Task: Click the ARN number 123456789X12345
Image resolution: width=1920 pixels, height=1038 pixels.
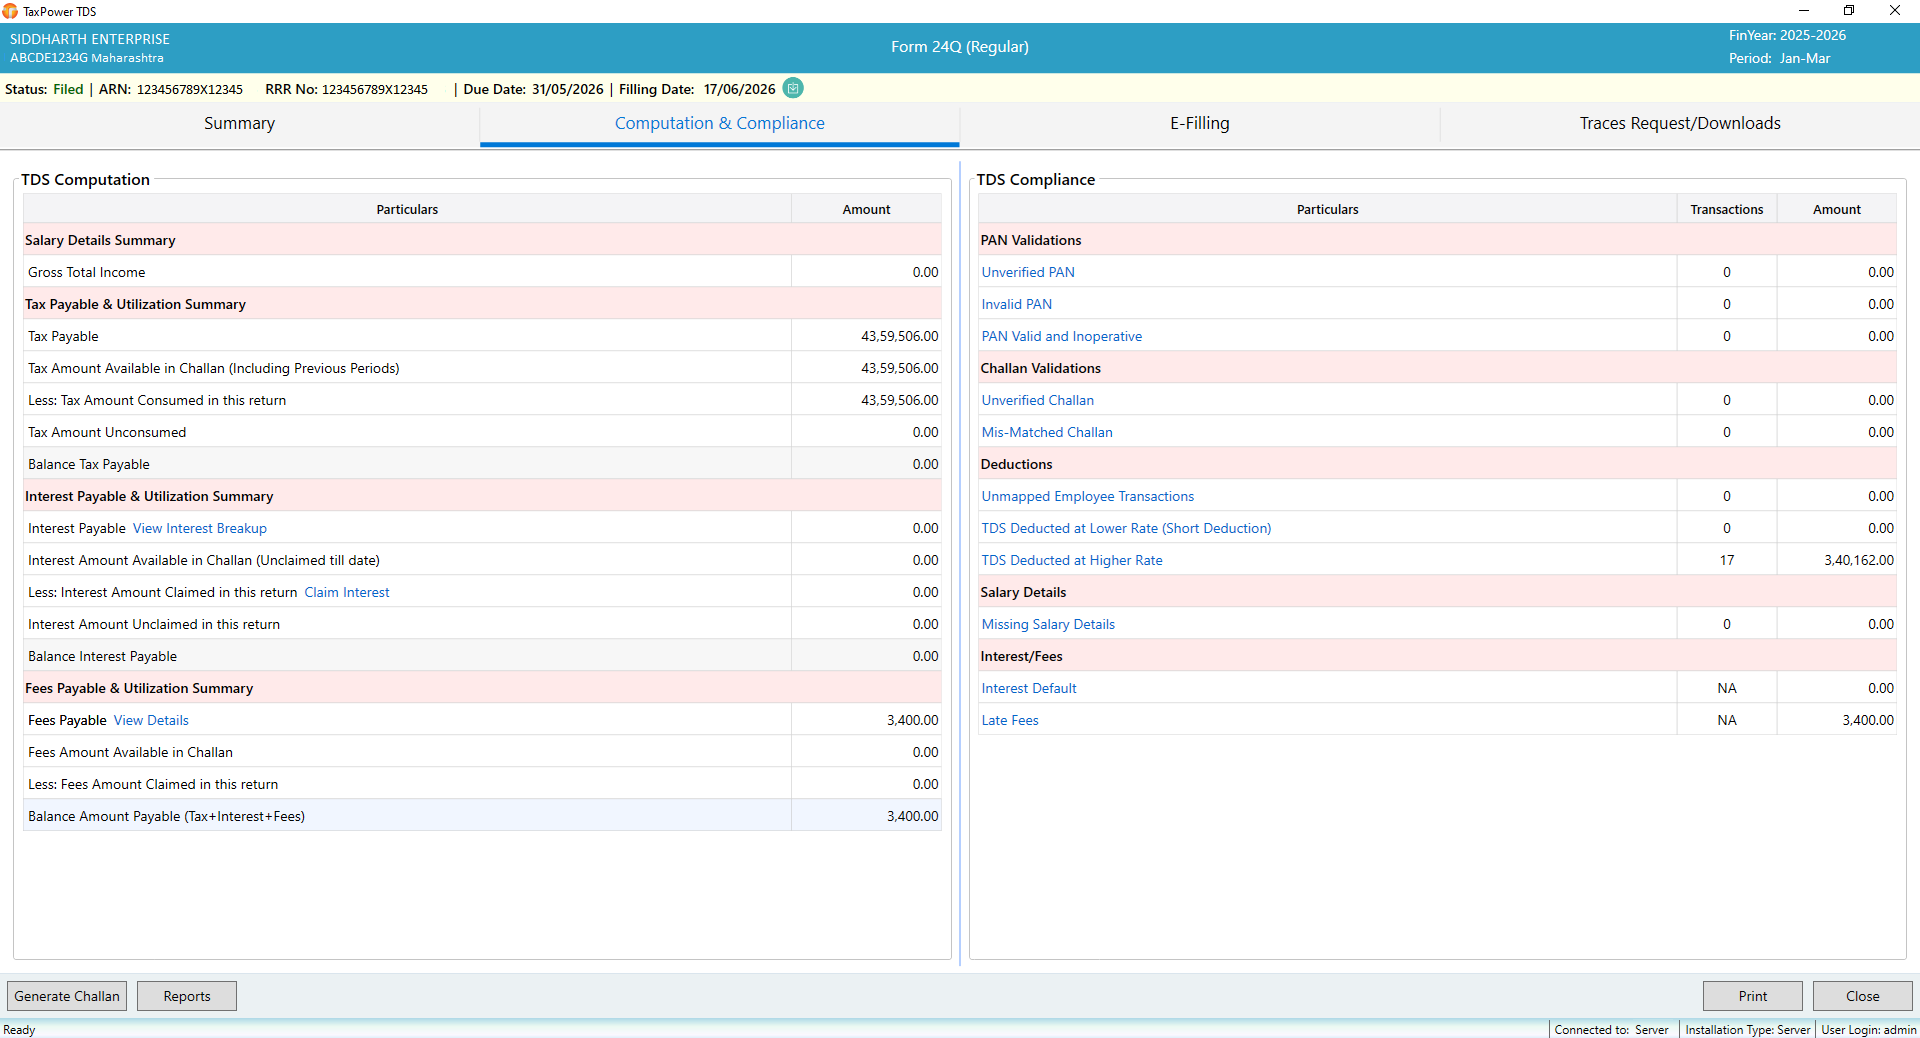Action: click(190, 89)
